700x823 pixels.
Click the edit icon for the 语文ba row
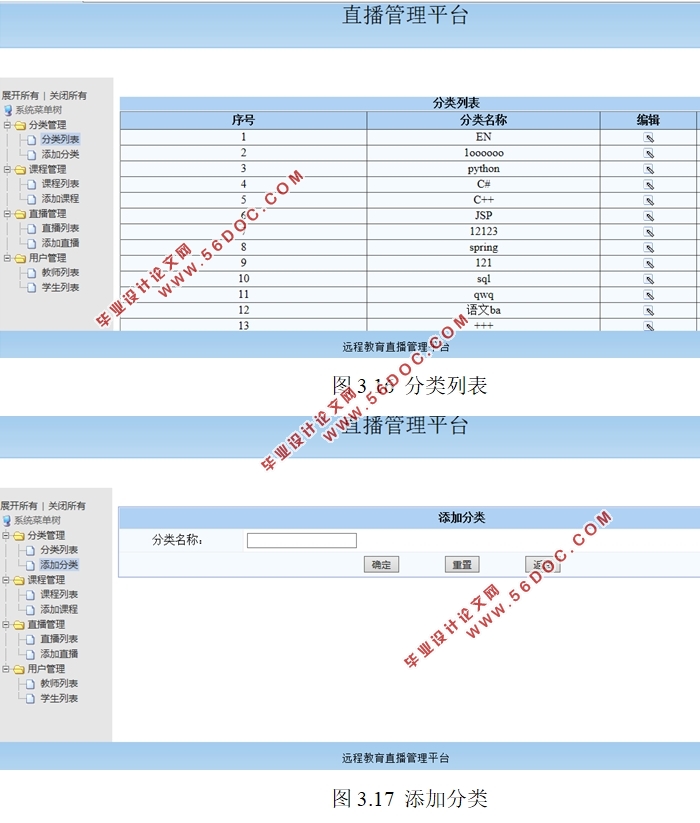648,311
